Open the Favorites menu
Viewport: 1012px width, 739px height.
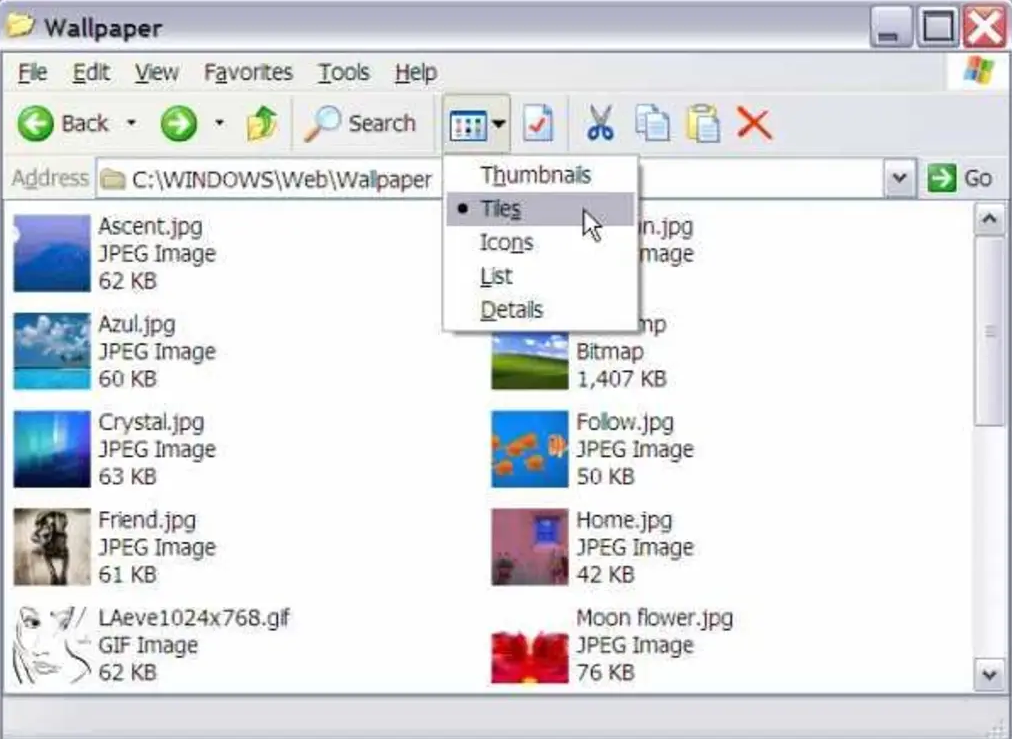tap(248, 73)
